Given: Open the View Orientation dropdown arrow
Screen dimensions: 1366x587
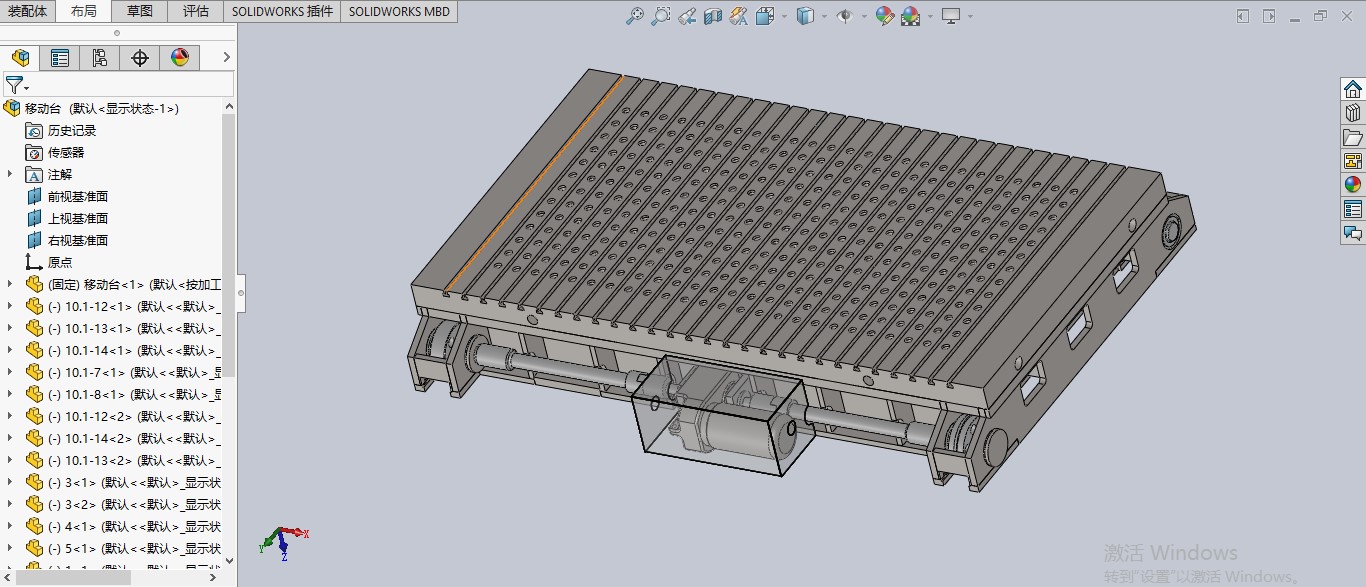Looking at the screenshot, I should [x=783, y=16].
